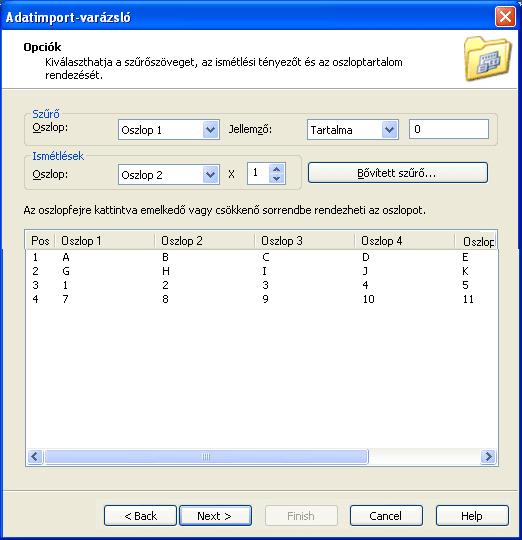This screenshot has height=540, width=522.
Task: Click the horizontal scrollbar thumb
Action: [206, 457]
